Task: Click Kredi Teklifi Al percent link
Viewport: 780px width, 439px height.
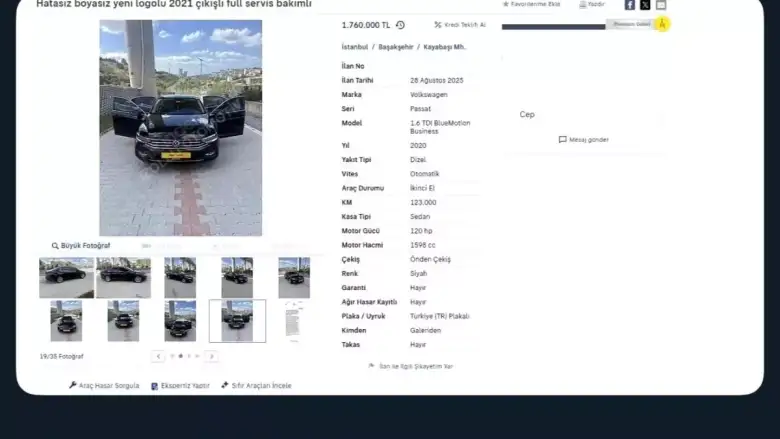Action: [x=460, y=25]
